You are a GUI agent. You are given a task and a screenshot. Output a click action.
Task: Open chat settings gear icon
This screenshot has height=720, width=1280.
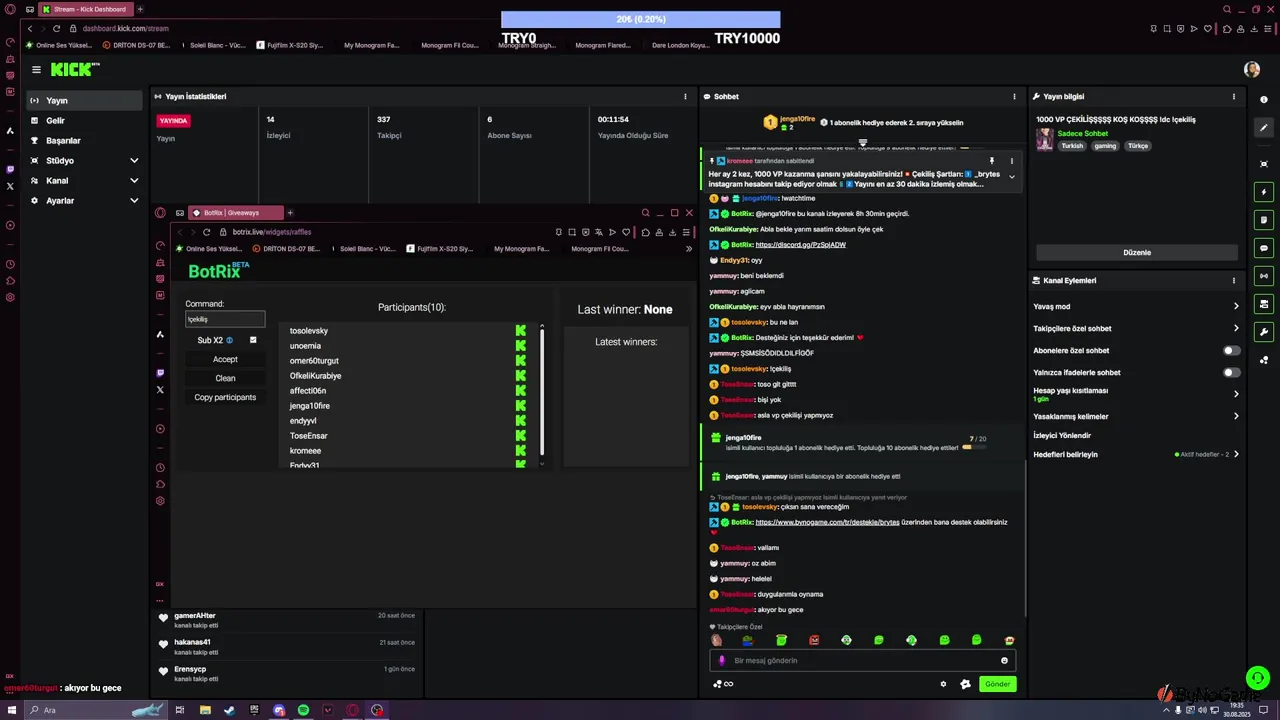[x=943, y=684]
